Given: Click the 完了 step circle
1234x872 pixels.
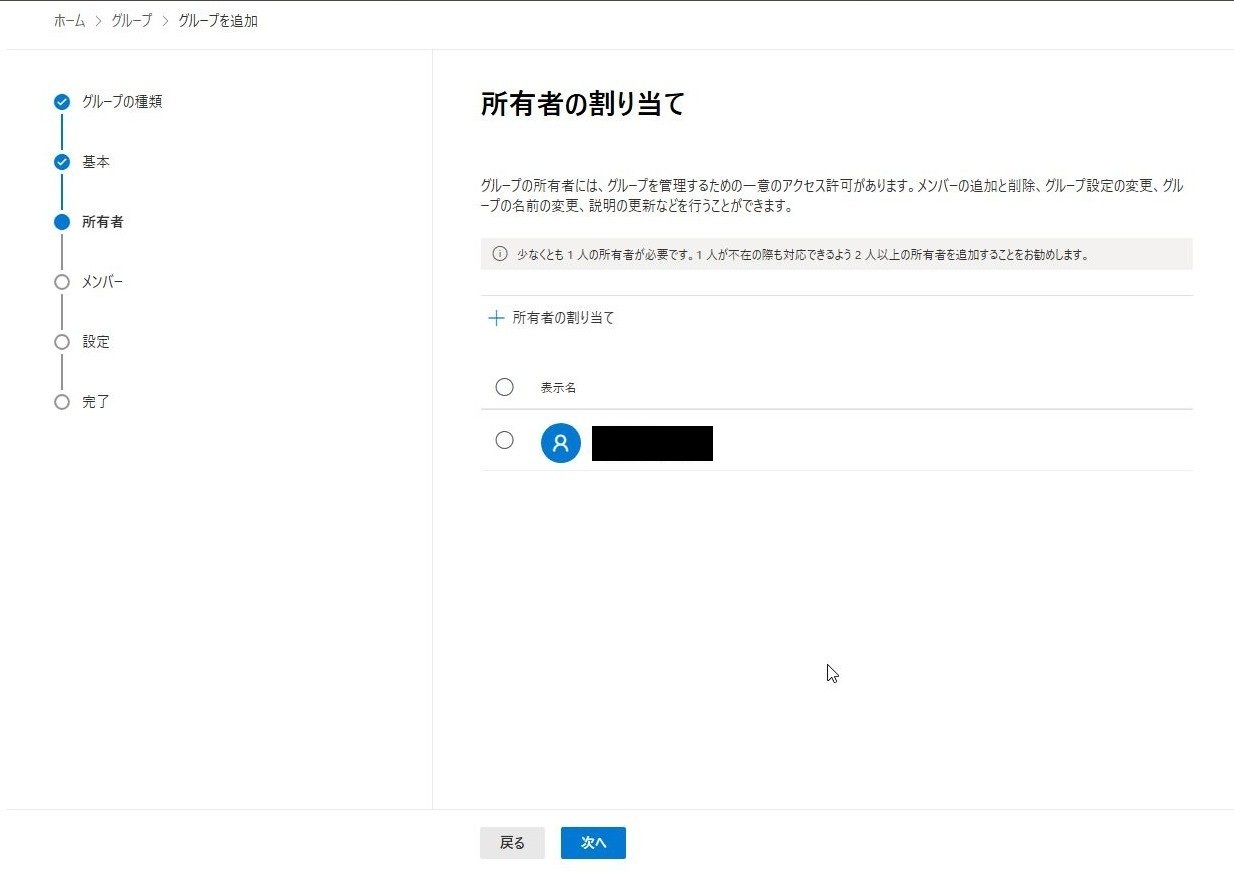Looking at the screenshot, I should pyautogui.click(x=62, y=402).
